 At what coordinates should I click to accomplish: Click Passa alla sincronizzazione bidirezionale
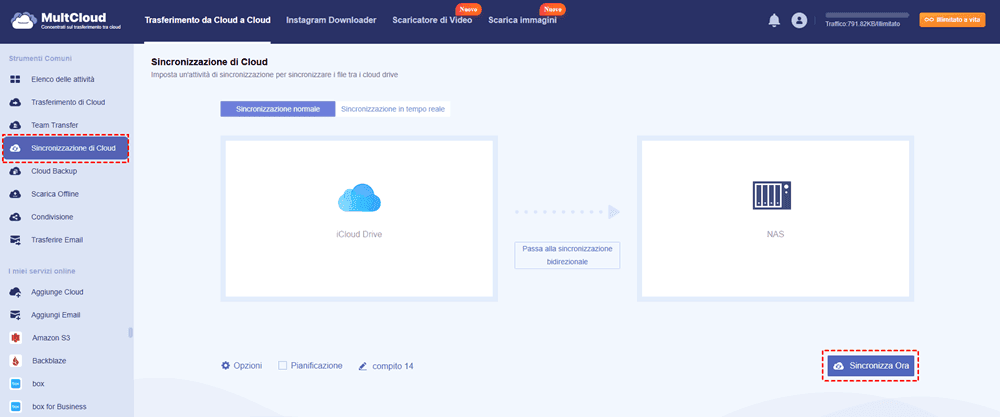click(x=567, y=255)
